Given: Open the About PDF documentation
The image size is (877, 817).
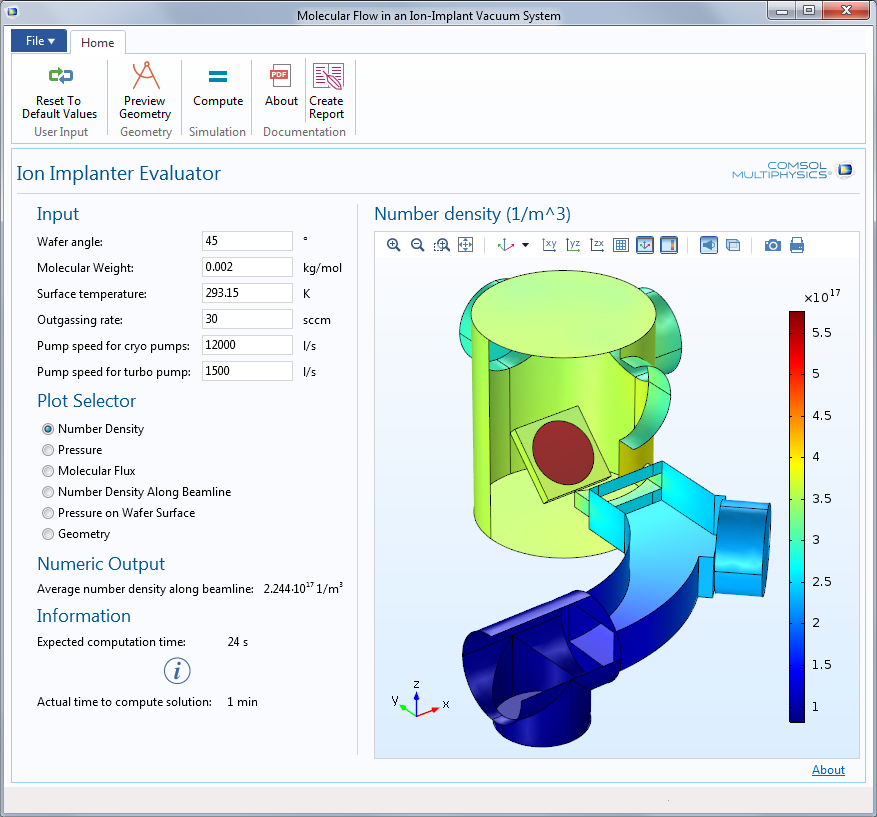Looking at the screenshot, I should (x=281, y=86).
